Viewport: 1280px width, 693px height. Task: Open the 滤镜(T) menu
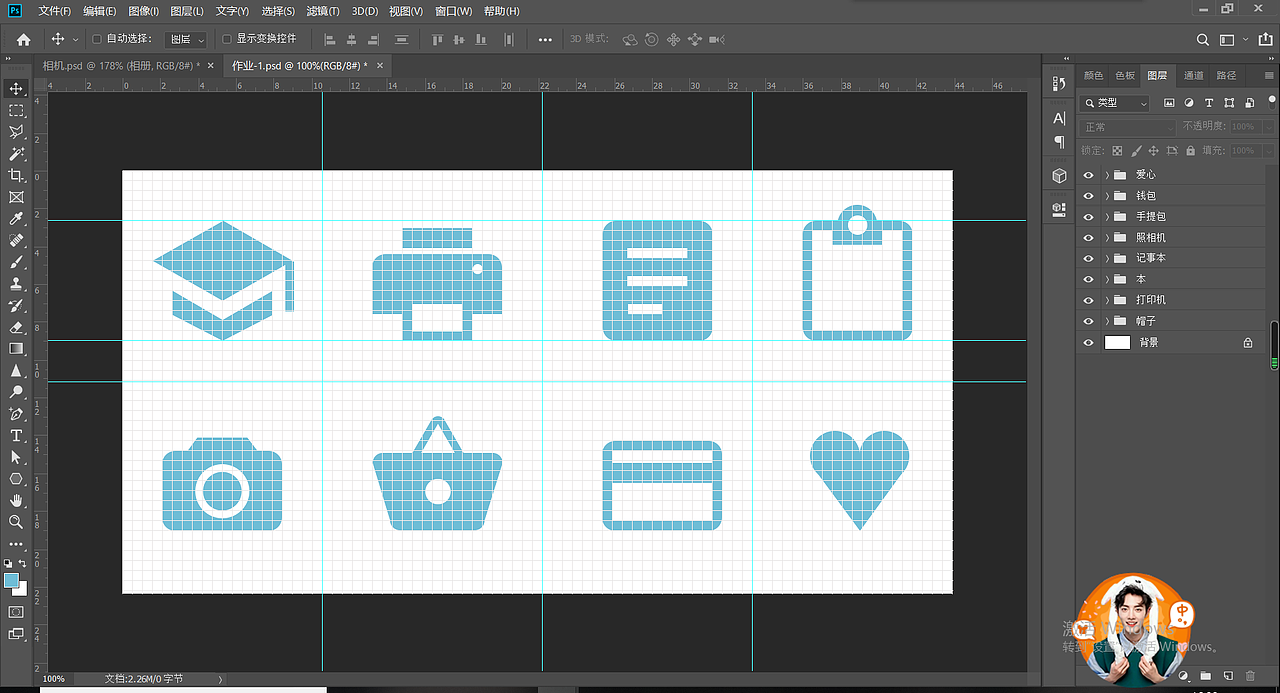322,11
